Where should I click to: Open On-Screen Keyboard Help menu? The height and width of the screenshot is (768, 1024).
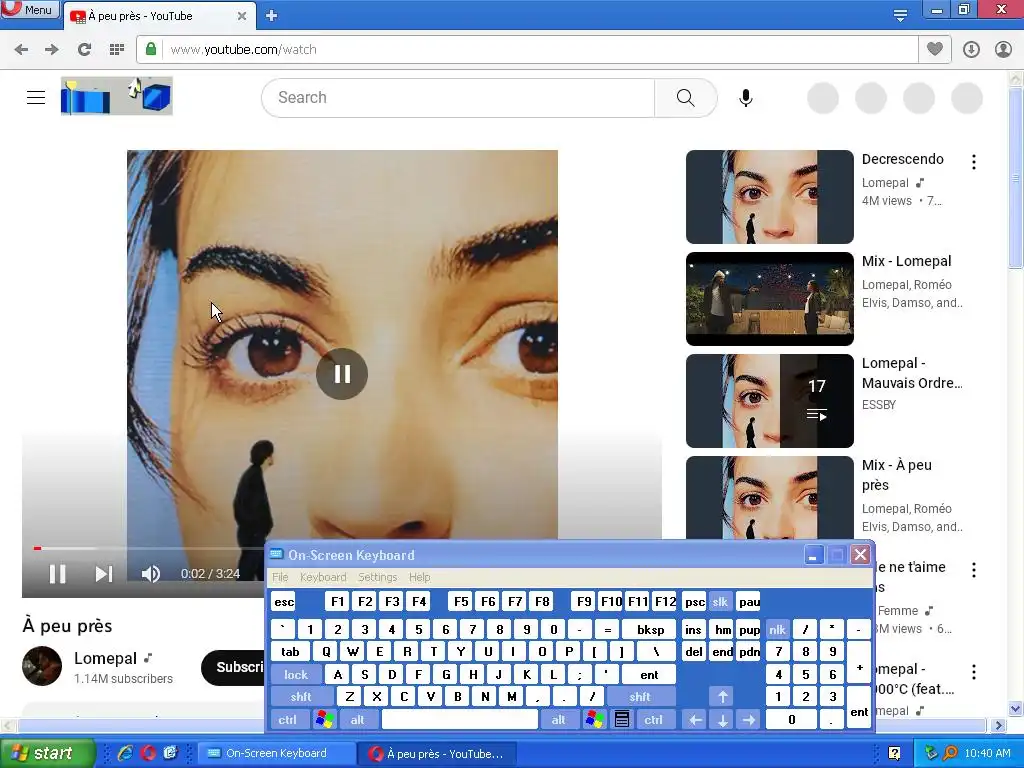[x=419, y=577]
